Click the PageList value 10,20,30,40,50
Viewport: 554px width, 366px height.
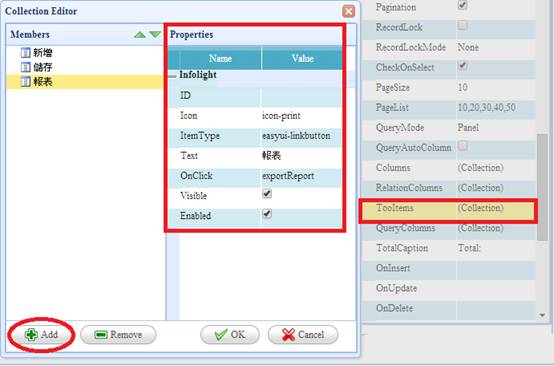pos(487,107)
